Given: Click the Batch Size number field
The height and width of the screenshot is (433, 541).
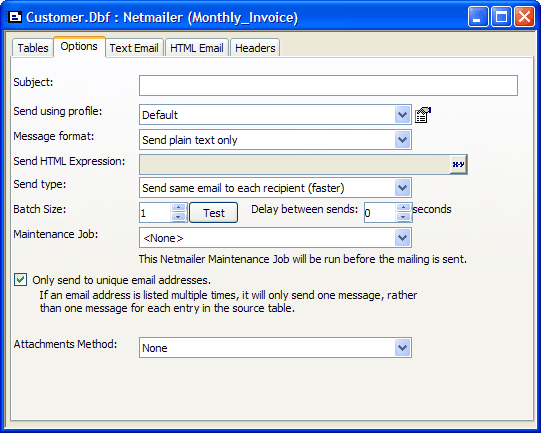Looking at the screenshot, I should [x=155, y=213].
